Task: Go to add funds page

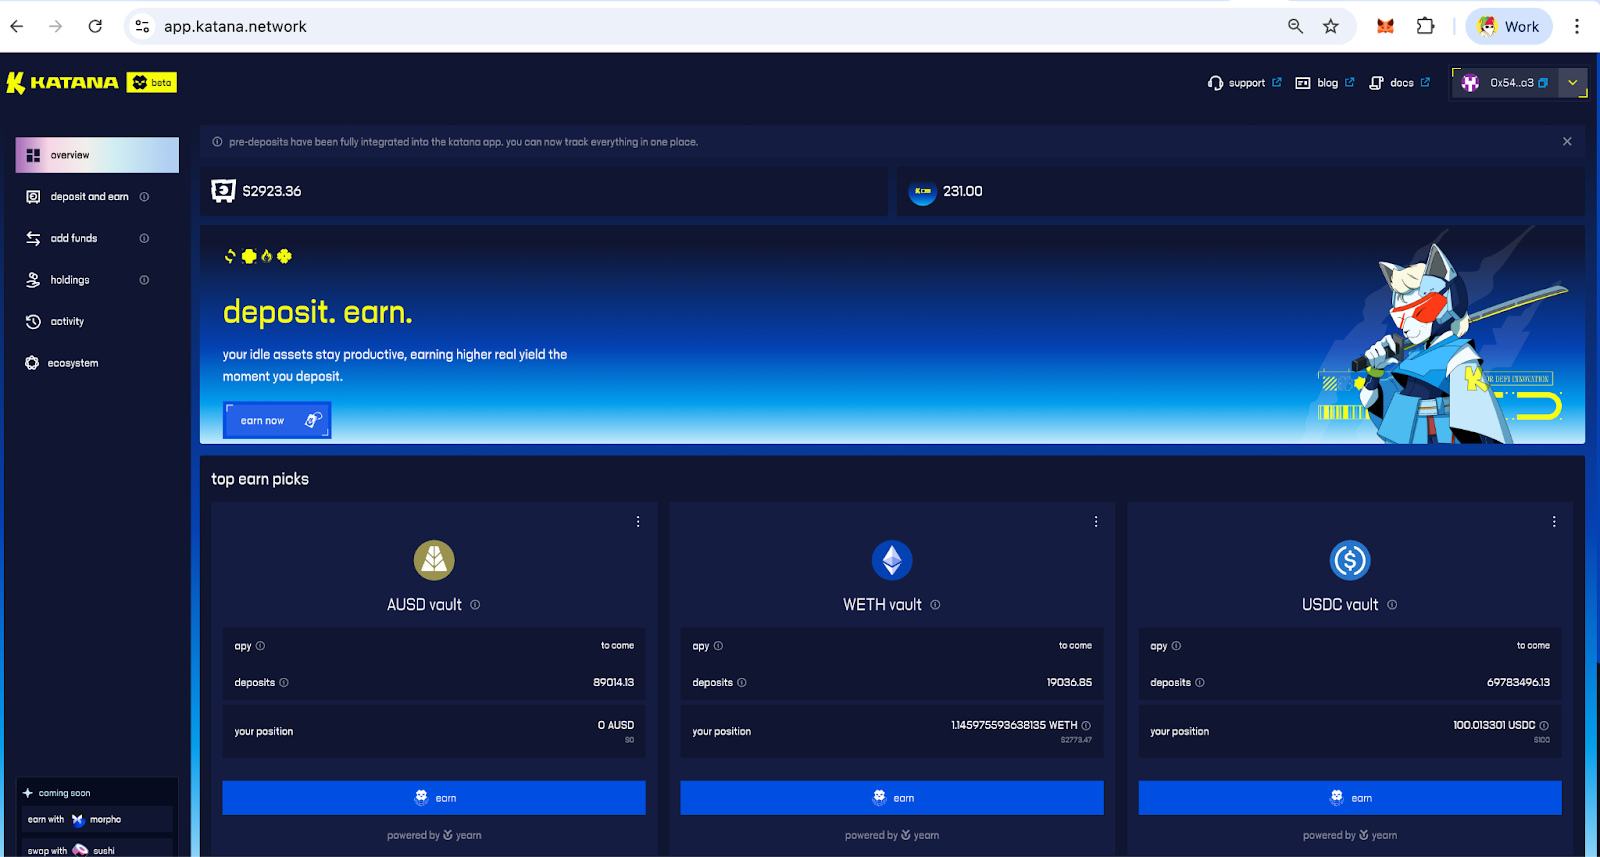Action: coord(74,238)
